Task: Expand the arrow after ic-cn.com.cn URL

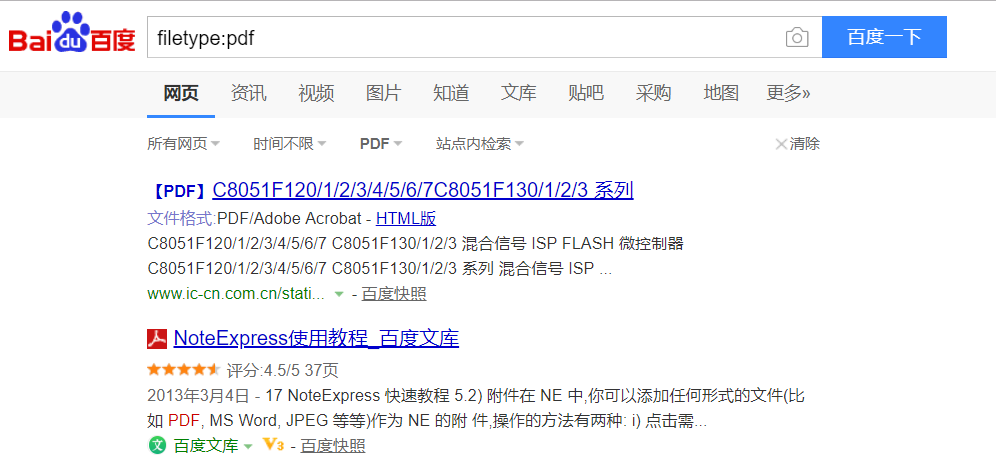Action: coord(339,294)
